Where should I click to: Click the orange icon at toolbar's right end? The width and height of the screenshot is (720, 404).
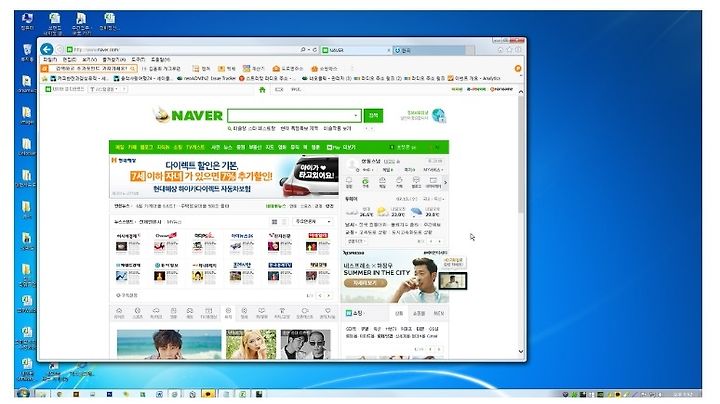518,68
